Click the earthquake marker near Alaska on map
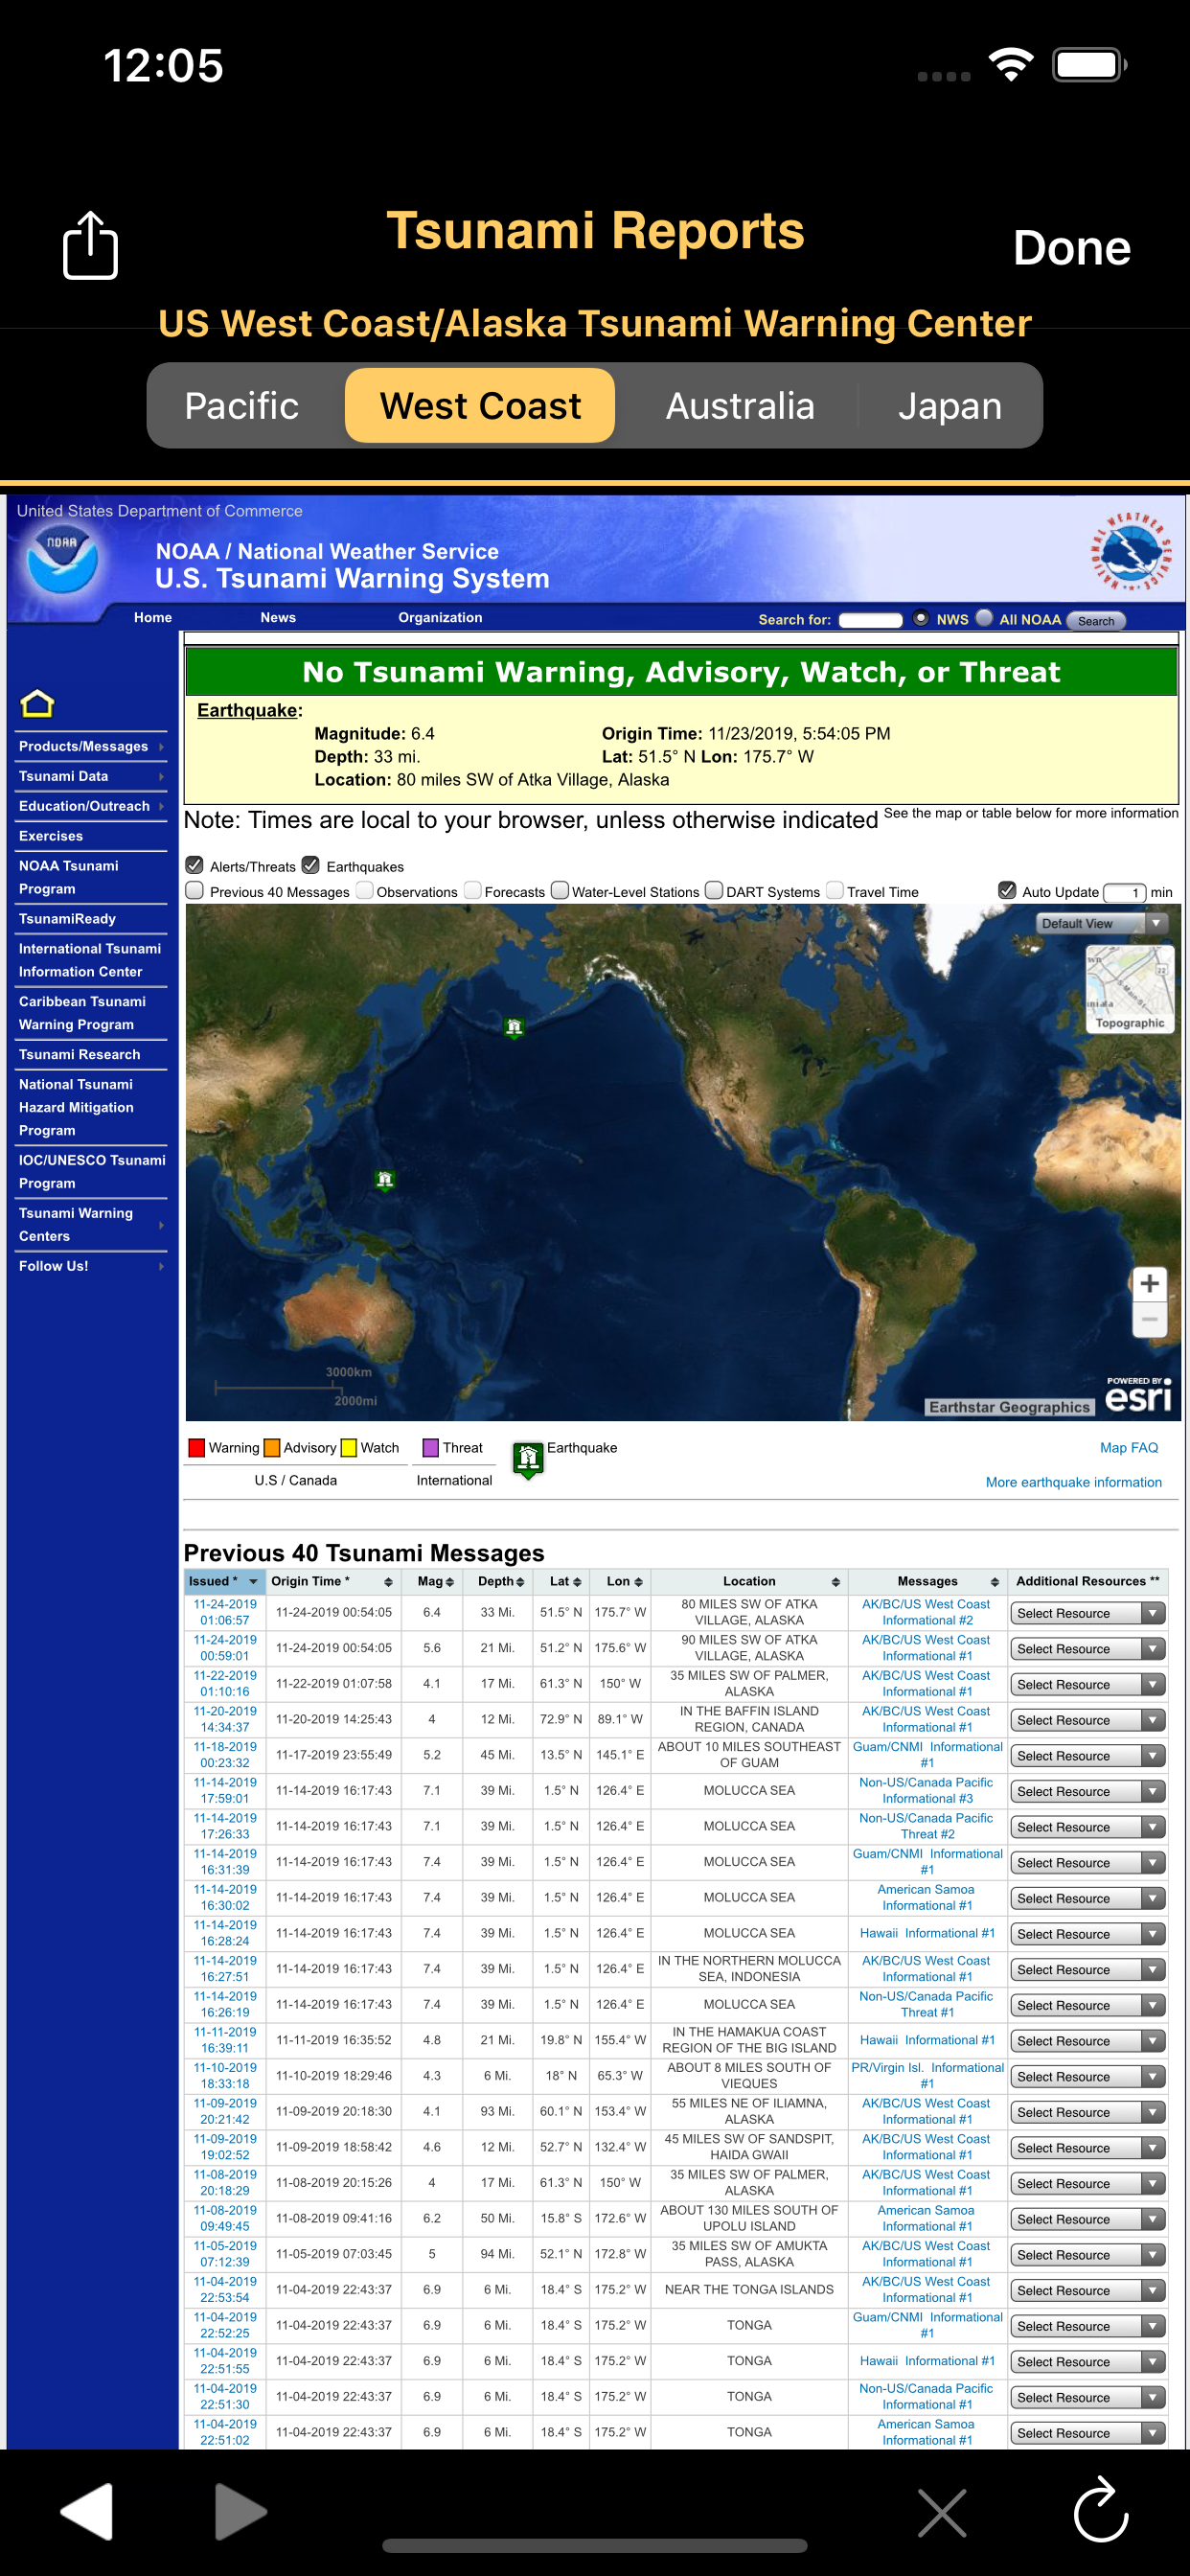Image resolution: width=1190 pixels, height=2576 pixels. point(514,1027)
